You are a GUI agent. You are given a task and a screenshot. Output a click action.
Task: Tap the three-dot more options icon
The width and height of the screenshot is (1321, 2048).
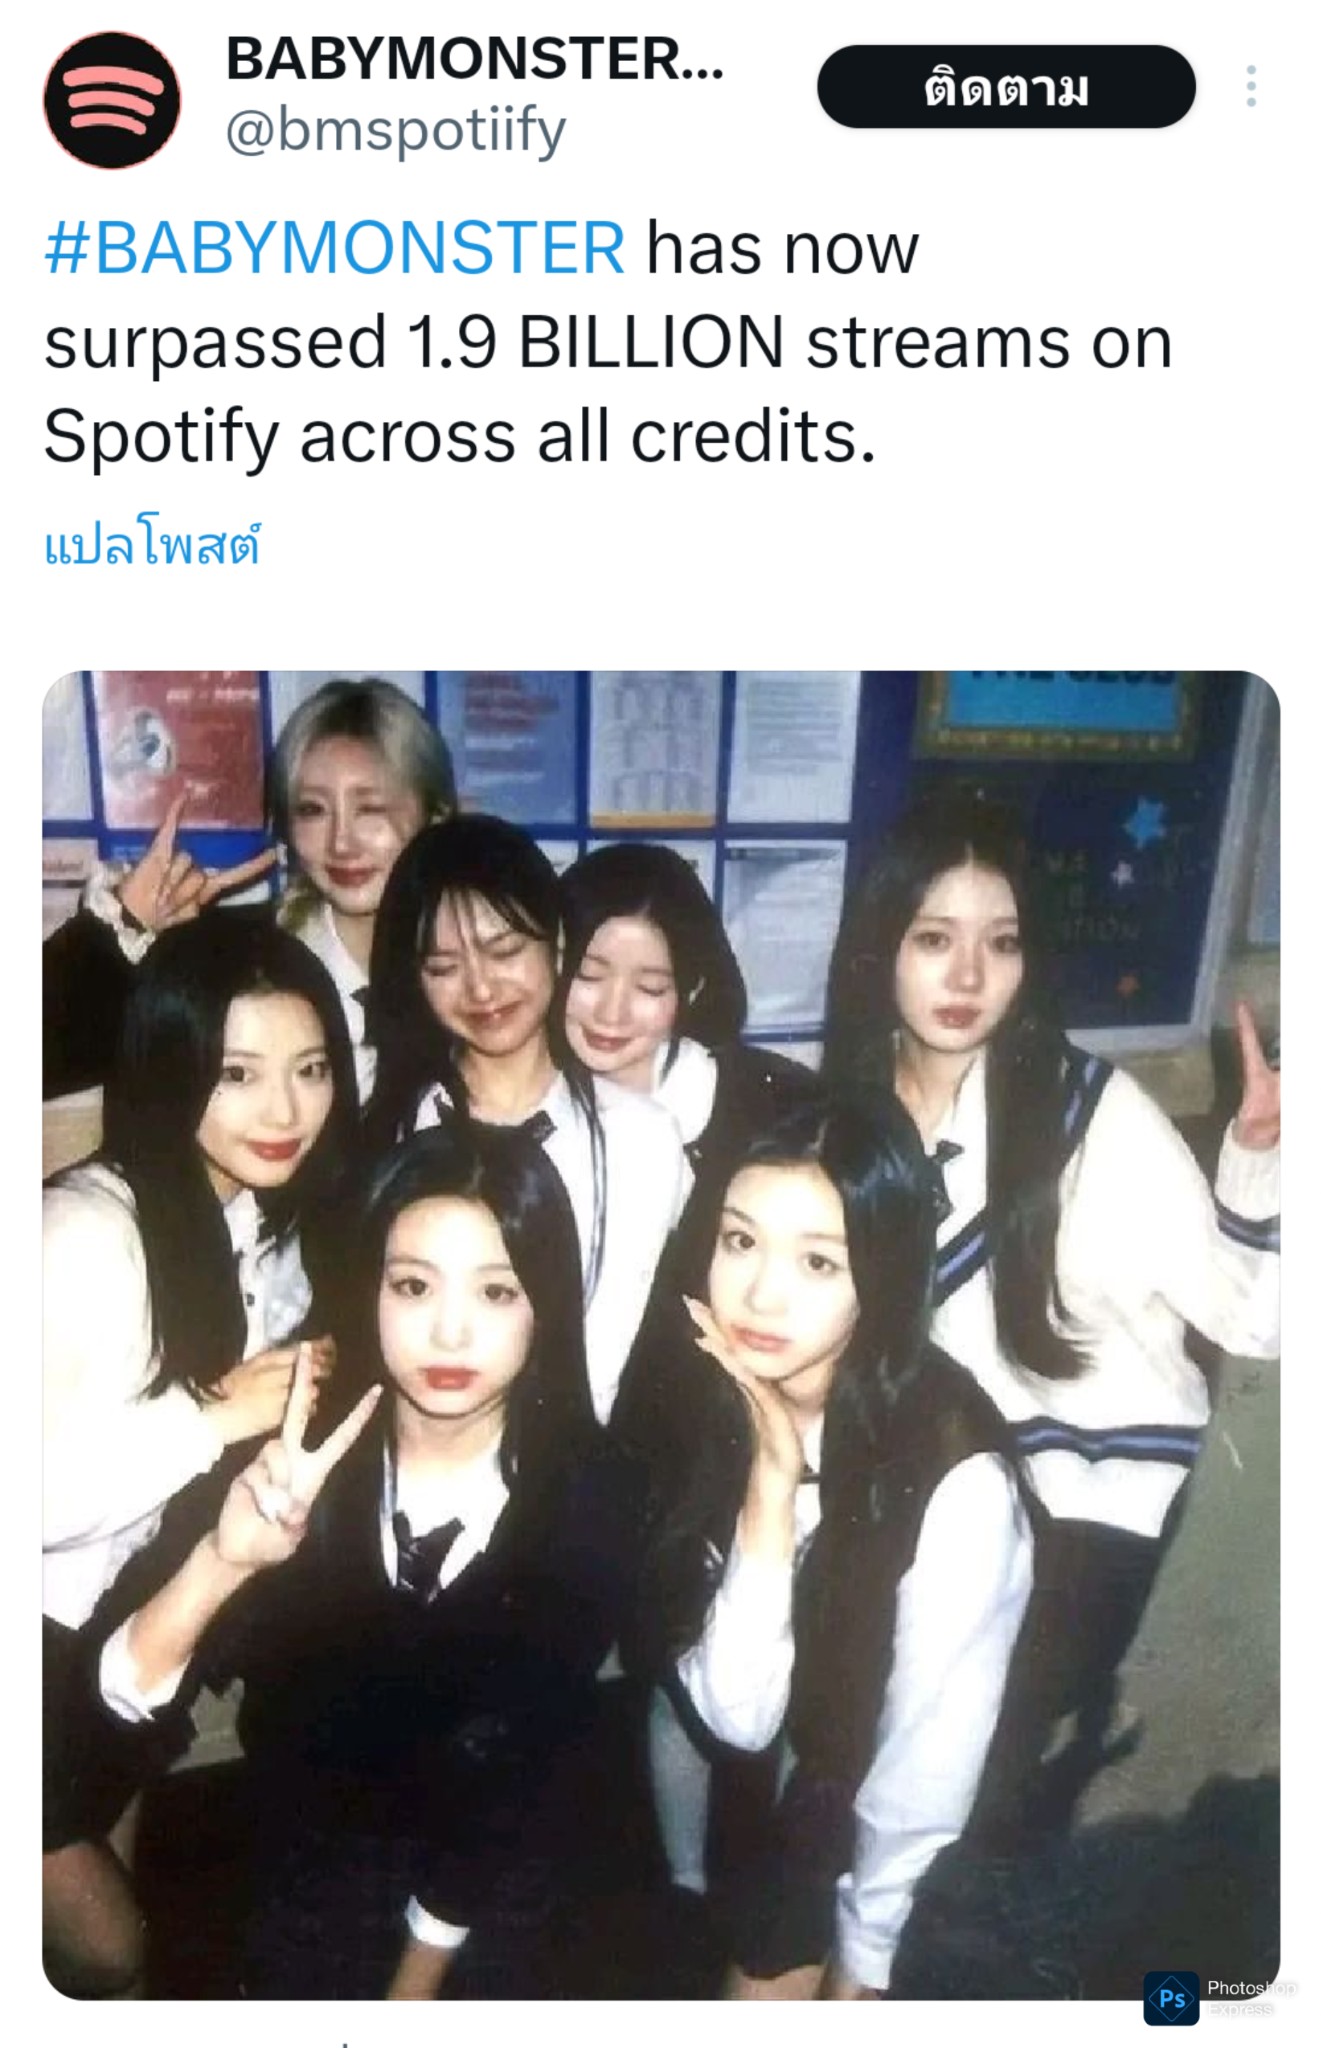1250,87
